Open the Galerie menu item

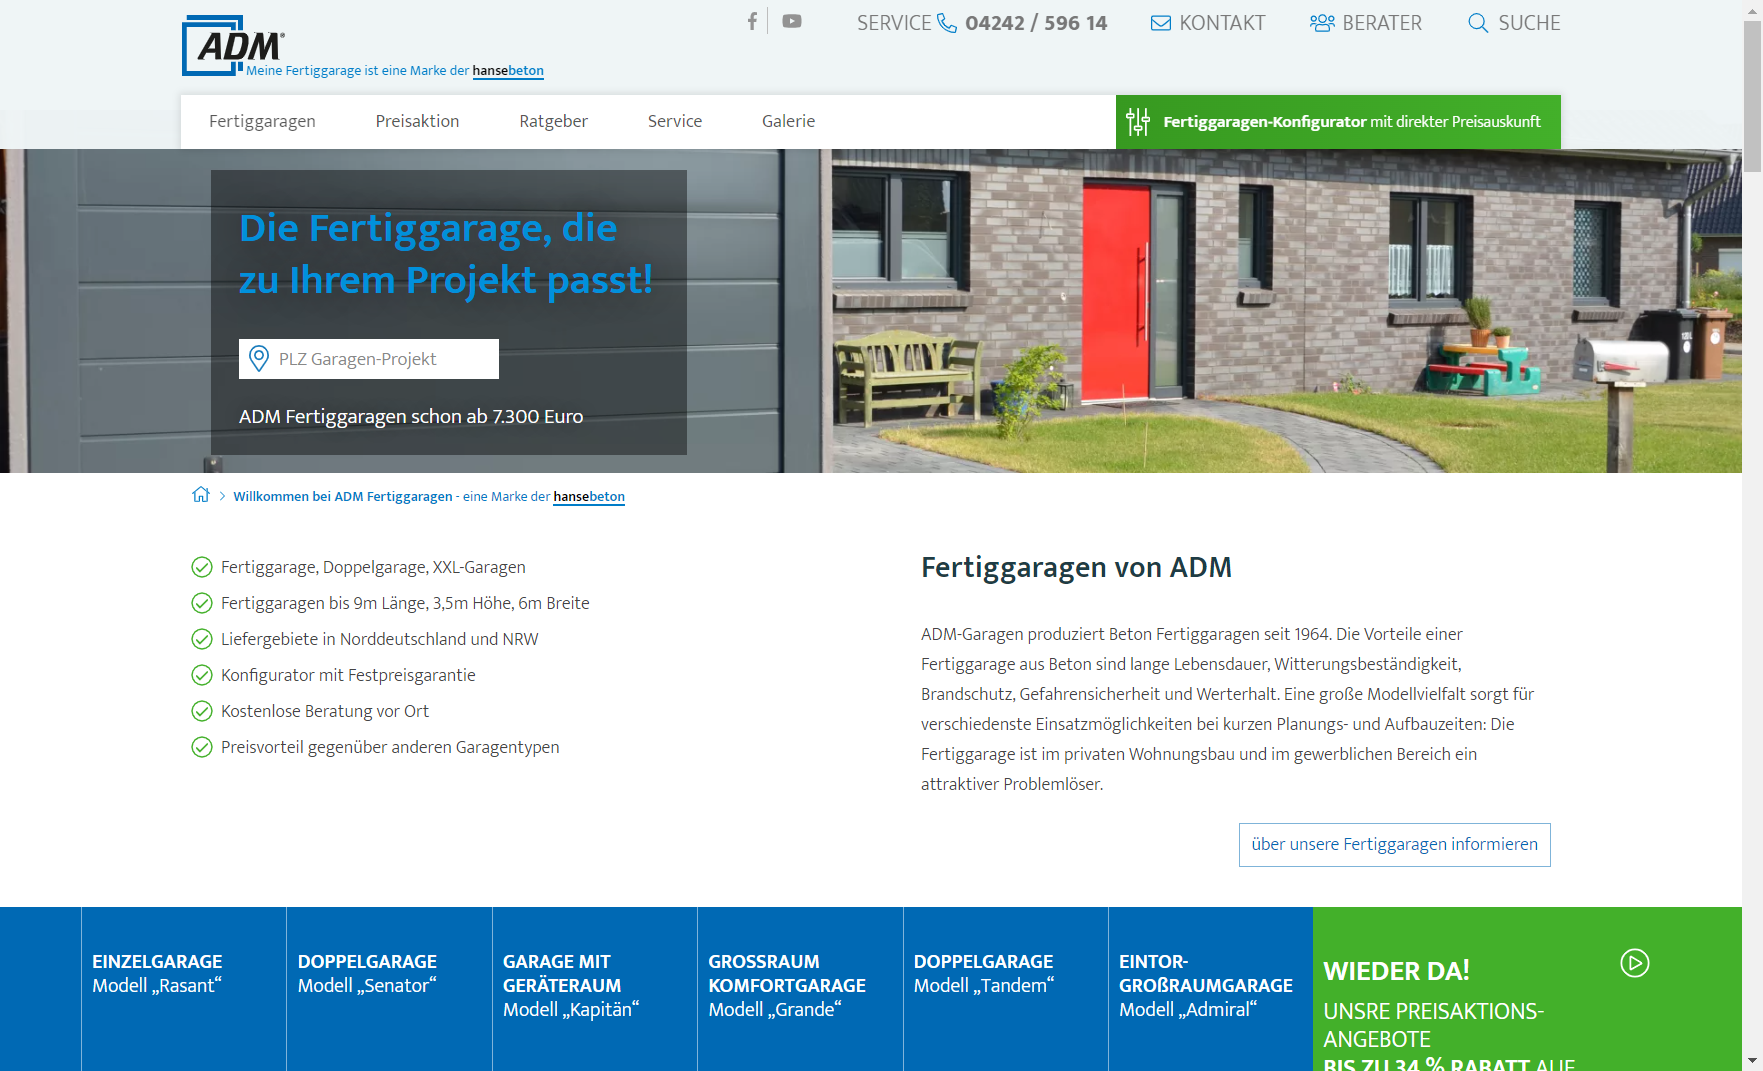[x=788, y=122]
